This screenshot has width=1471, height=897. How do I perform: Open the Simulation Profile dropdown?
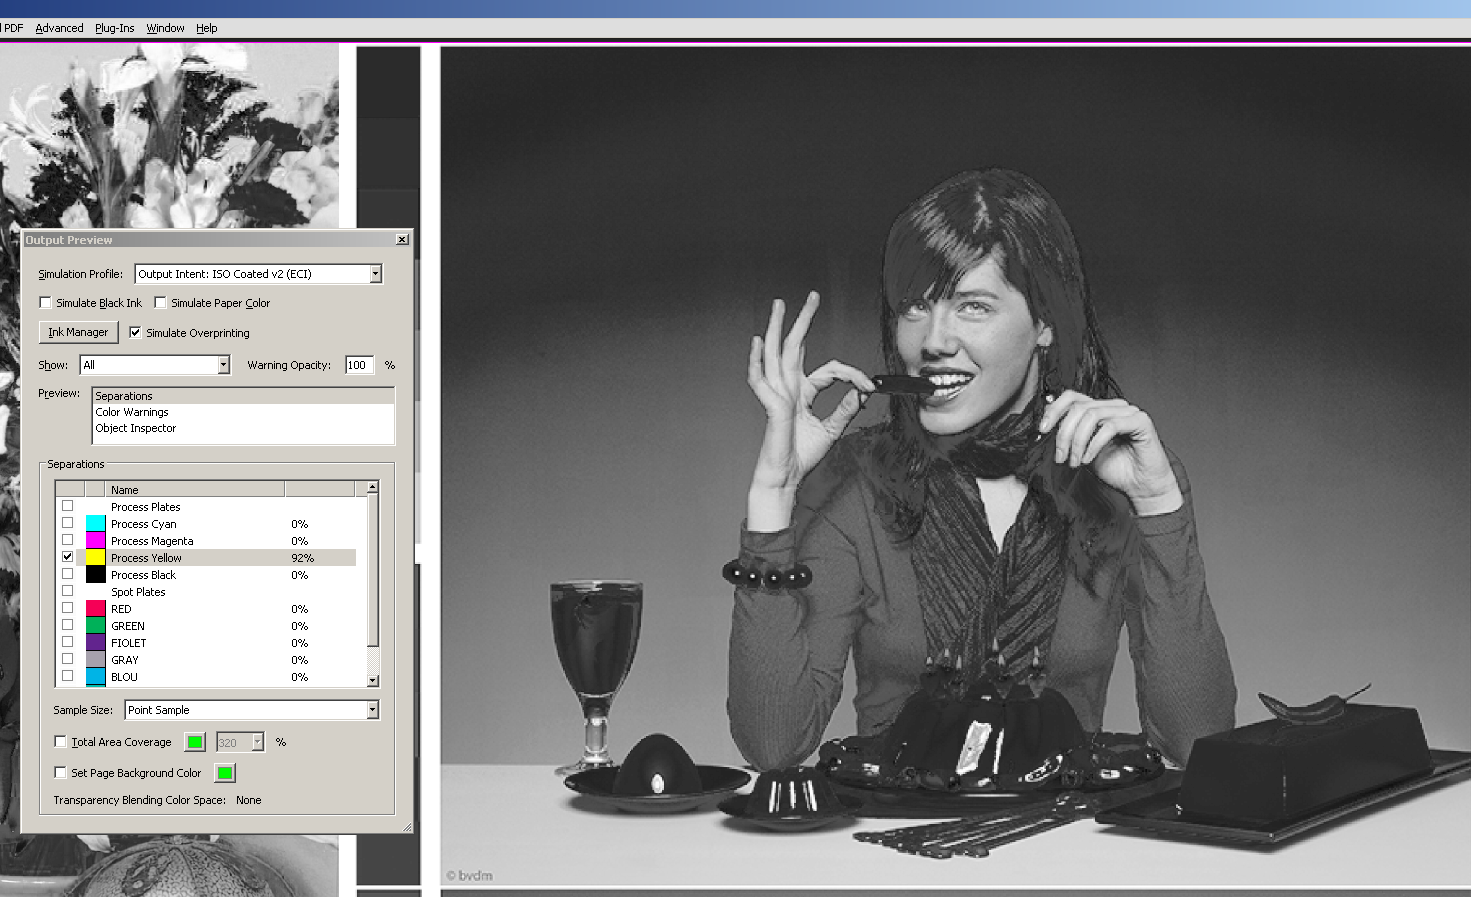(375, 274)
